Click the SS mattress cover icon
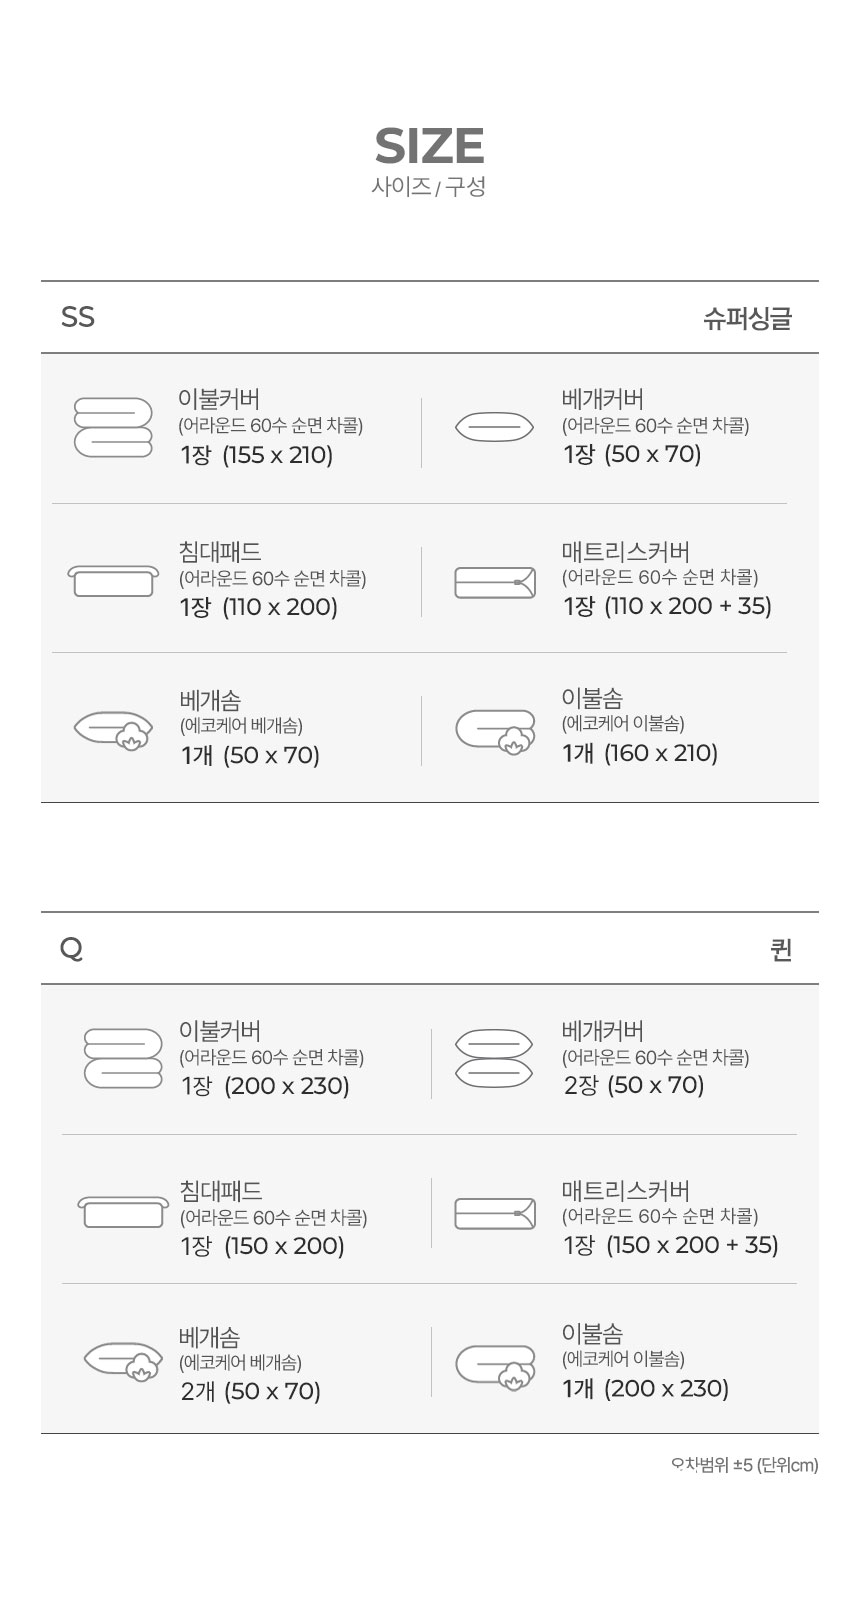Image resolution: width=860 pixels, height=1605 pixels. click(495, 582)
